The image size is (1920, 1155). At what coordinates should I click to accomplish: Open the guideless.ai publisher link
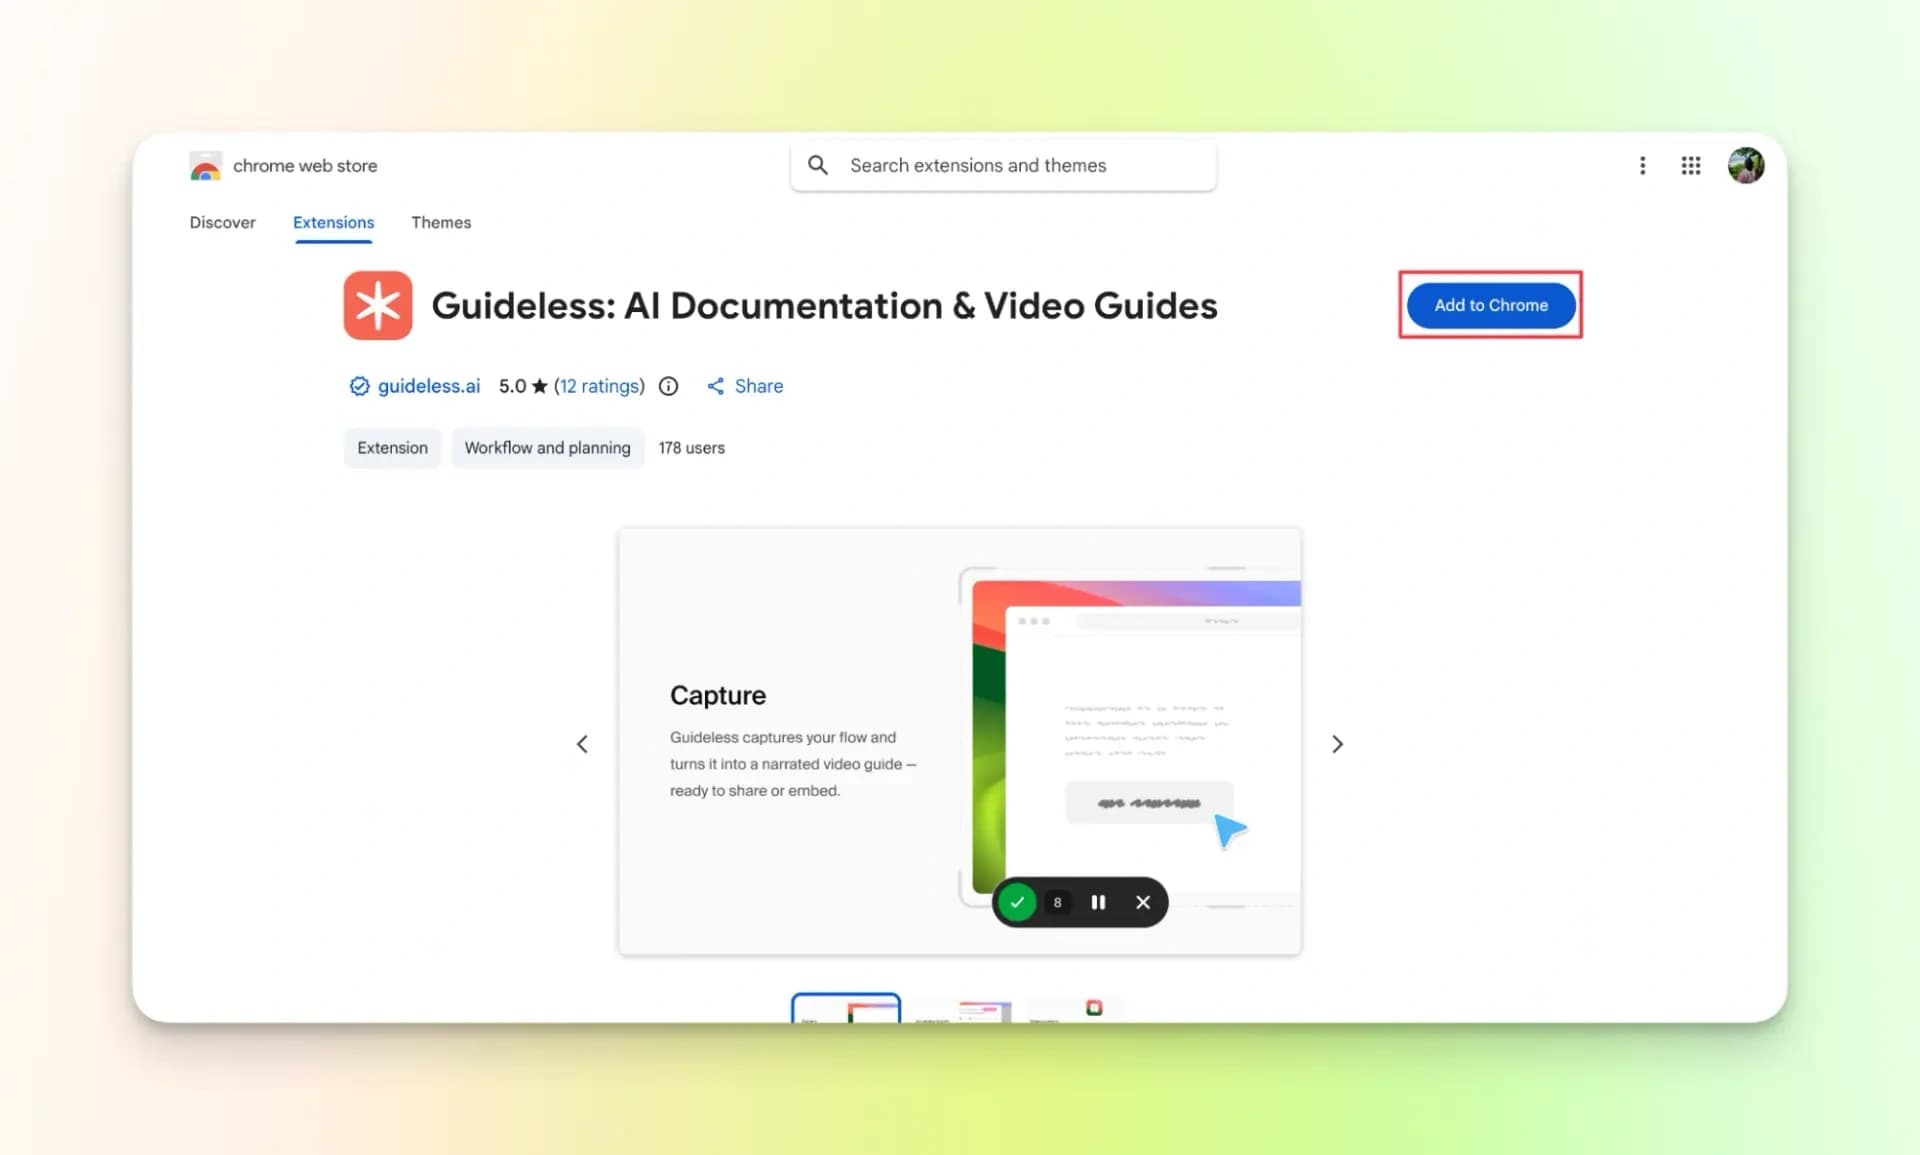tap(428, 386)
